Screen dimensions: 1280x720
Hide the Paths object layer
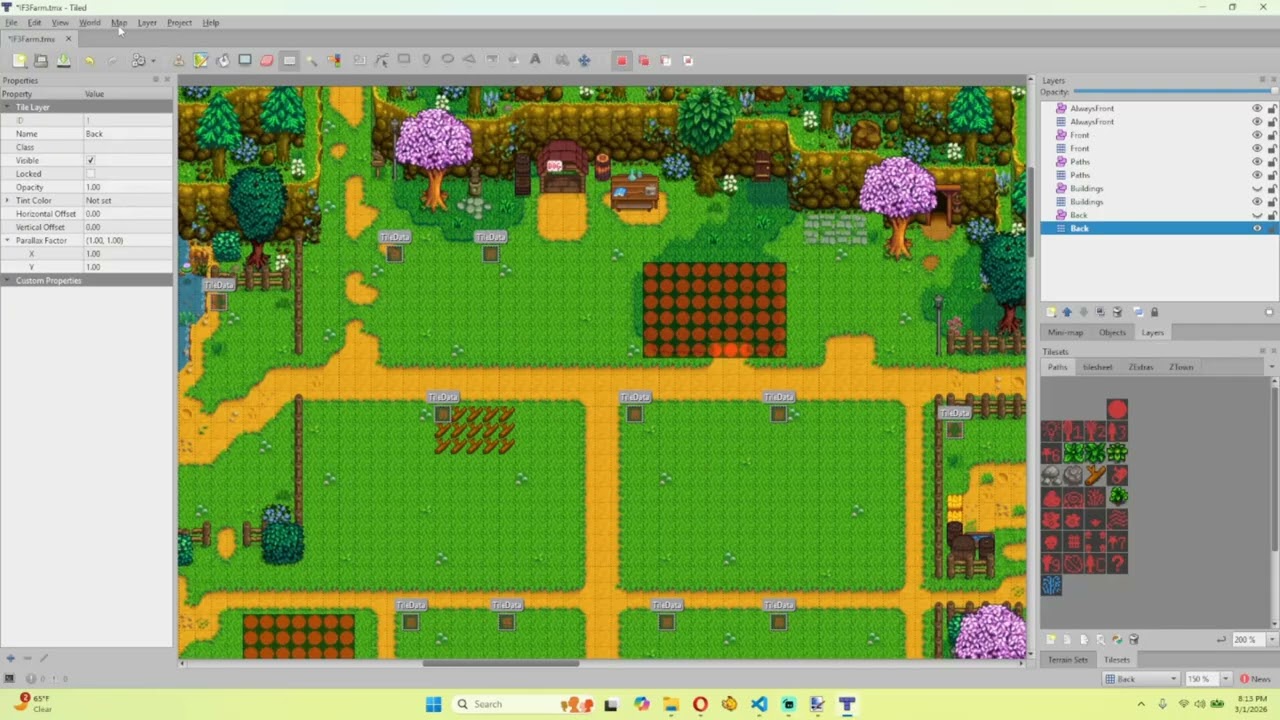point(1257,162)
